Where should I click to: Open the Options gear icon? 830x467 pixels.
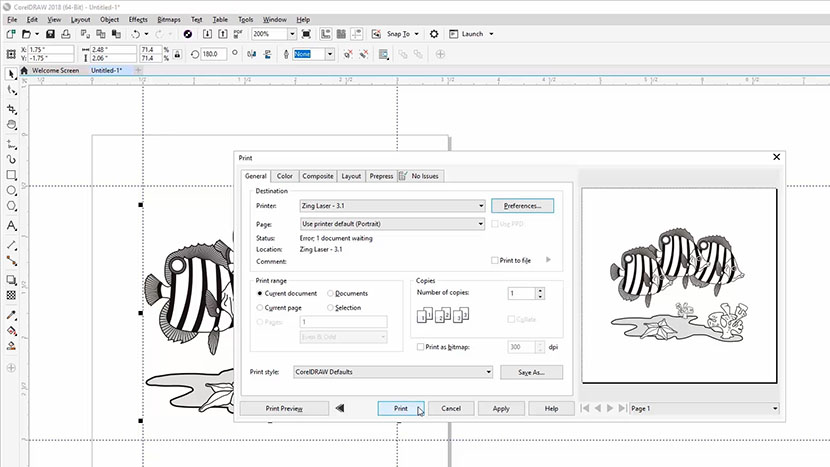click(x=434, y=34)
